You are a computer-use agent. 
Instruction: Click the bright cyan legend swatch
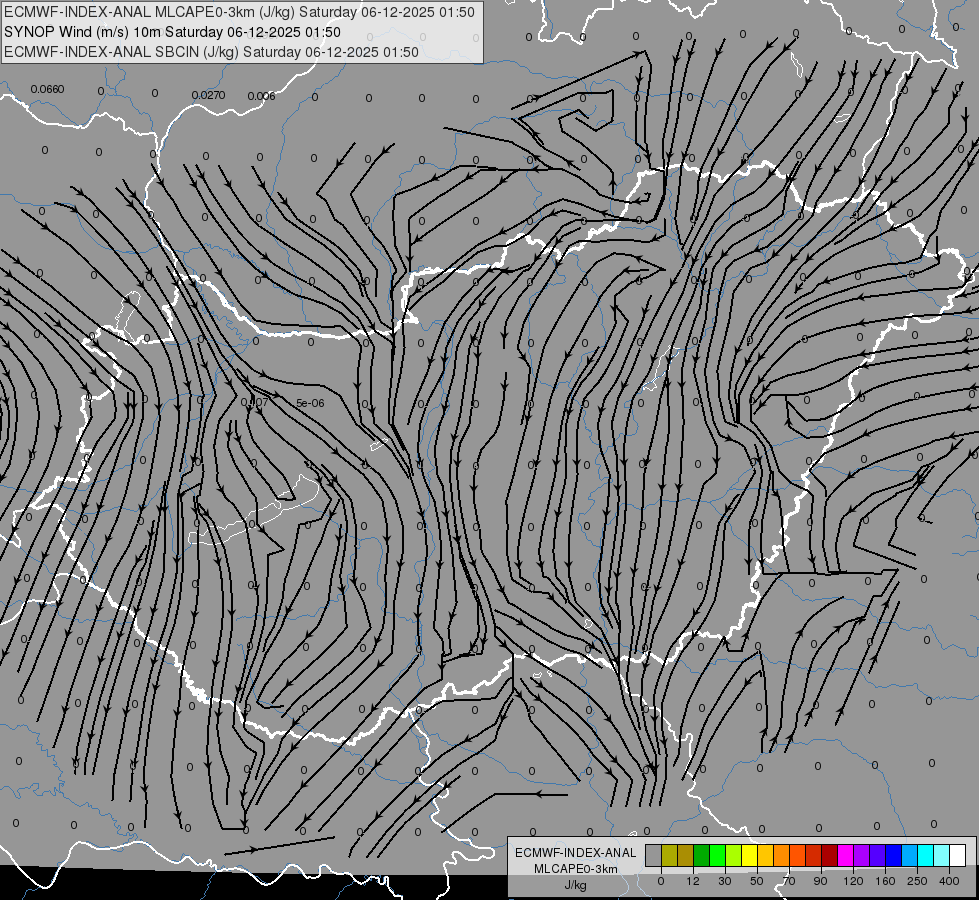click(x=926, y=855)
